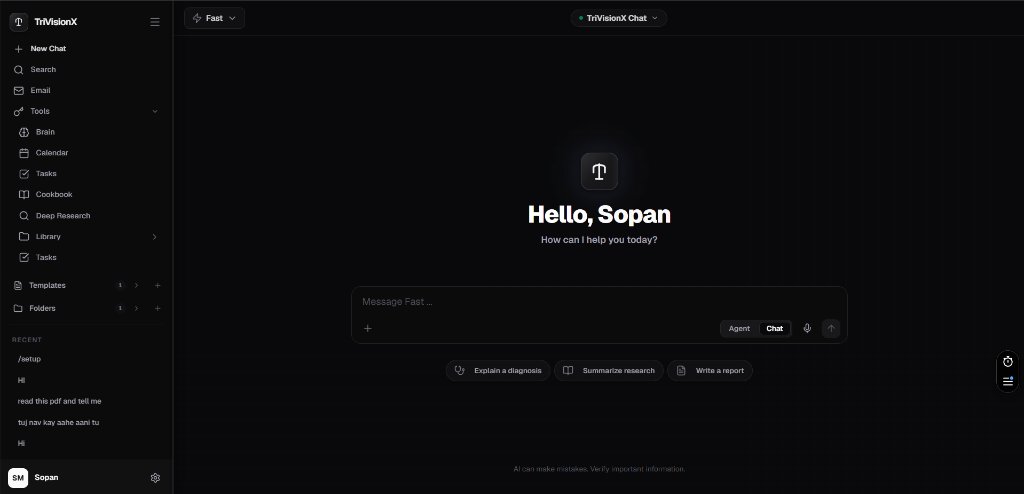Click the Sopan username at bottom

point(46,478)
